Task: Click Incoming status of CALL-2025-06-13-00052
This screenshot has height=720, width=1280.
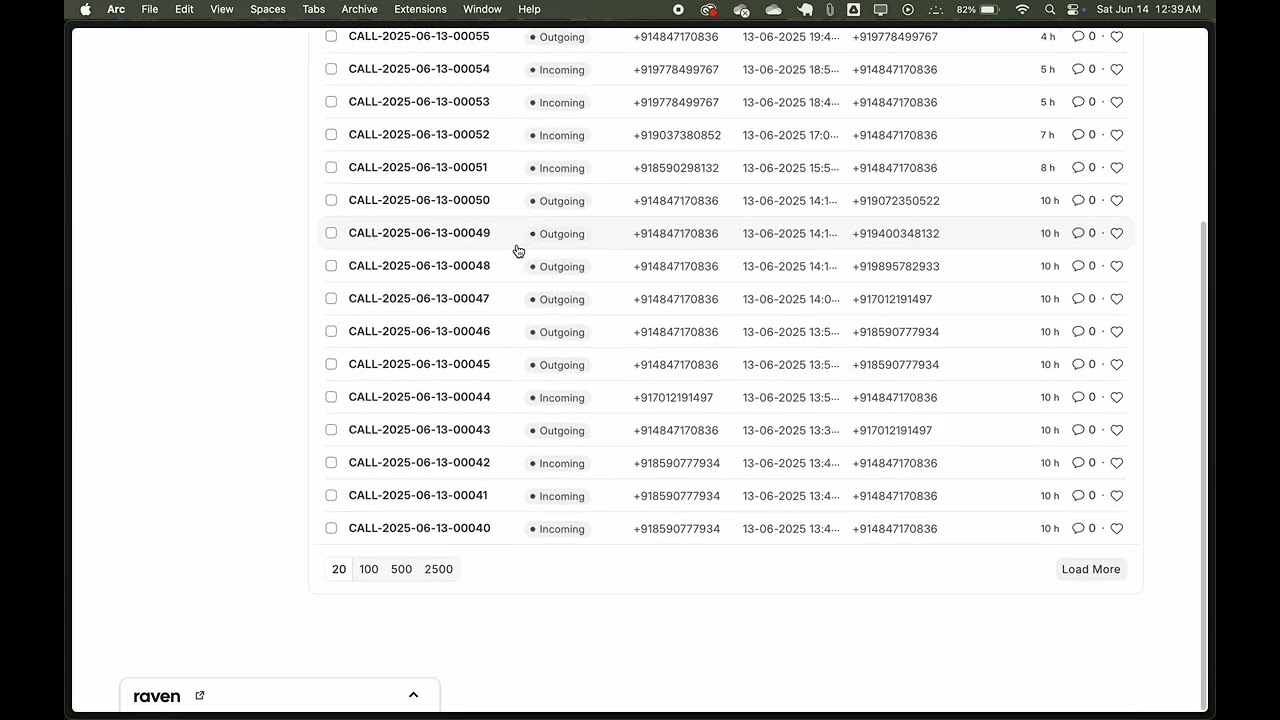Action: tap(558, 135)
